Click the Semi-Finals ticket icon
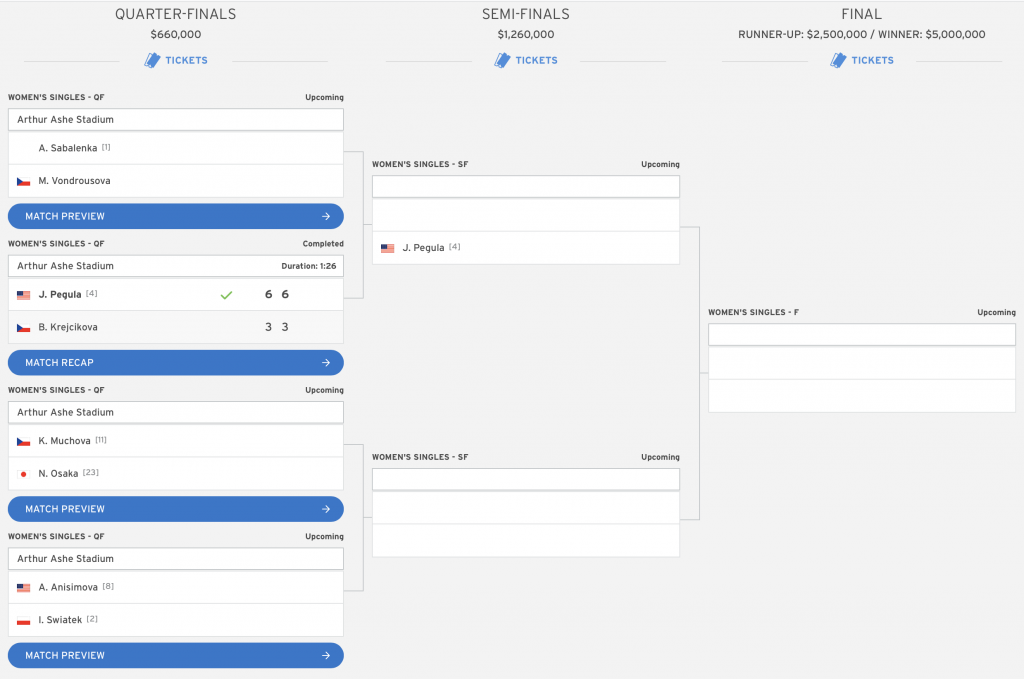The height and width of the screenshot is (679, 1024). [x=503, y=60]
